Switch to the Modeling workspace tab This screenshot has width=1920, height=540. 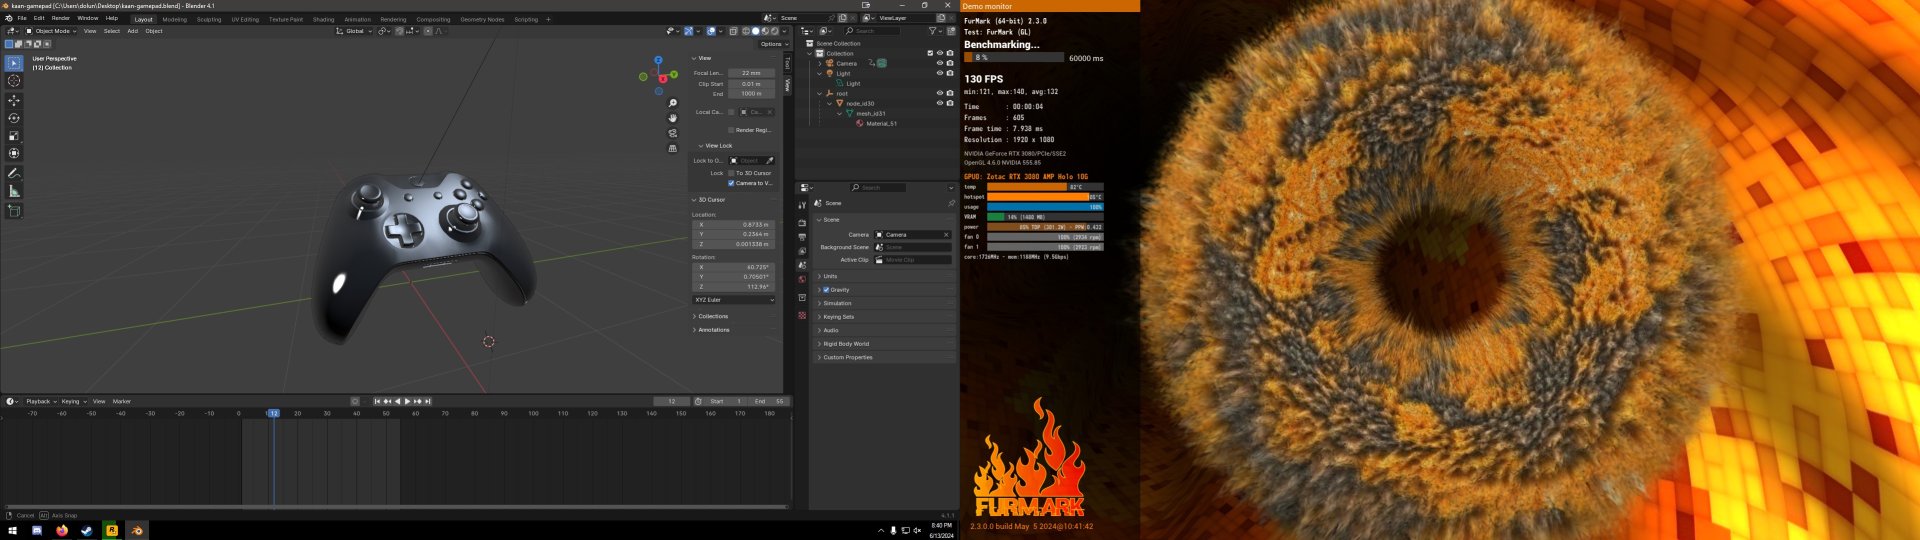tap(175, 19)
